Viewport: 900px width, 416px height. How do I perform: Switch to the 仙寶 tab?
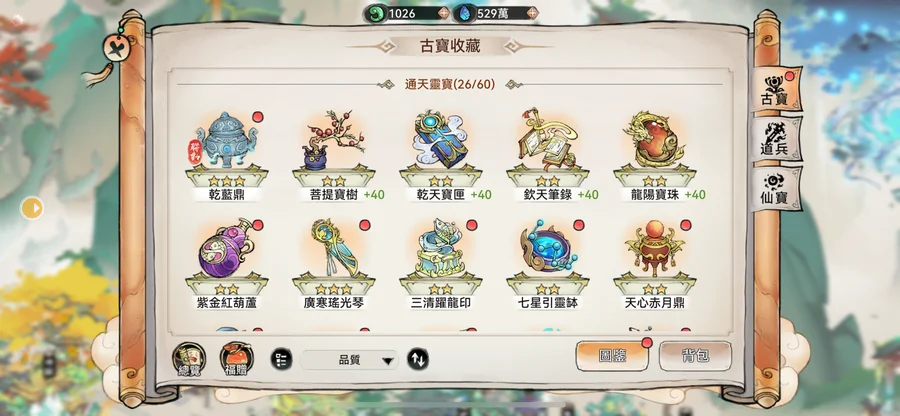pos(775,188)
